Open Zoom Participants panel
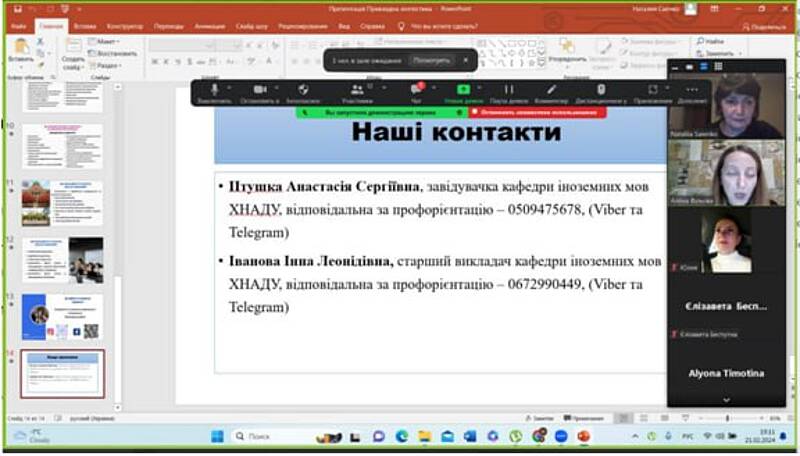This screenshot has height=456, width=800. pyautogui.click(x=357, y=90)
